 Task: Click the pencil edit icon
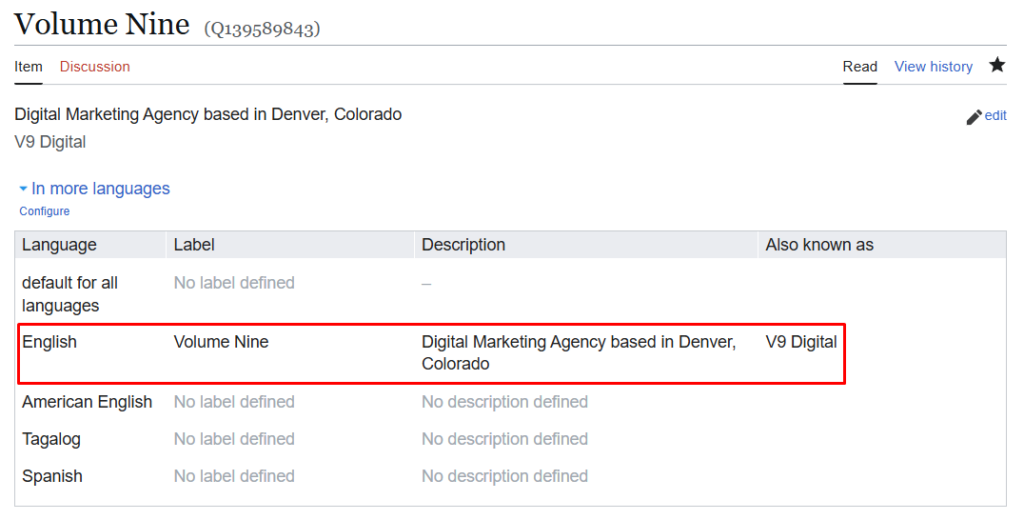(974, 117)
